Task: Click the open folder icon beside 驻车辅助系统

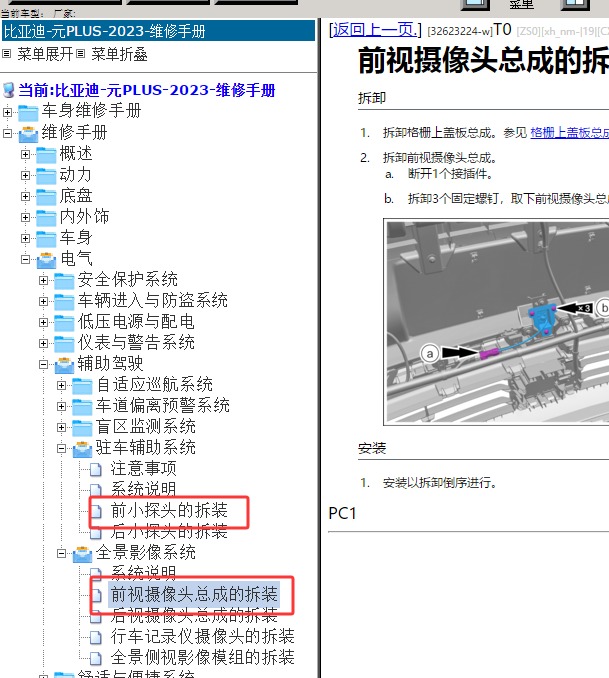Action: pos(82,449)
